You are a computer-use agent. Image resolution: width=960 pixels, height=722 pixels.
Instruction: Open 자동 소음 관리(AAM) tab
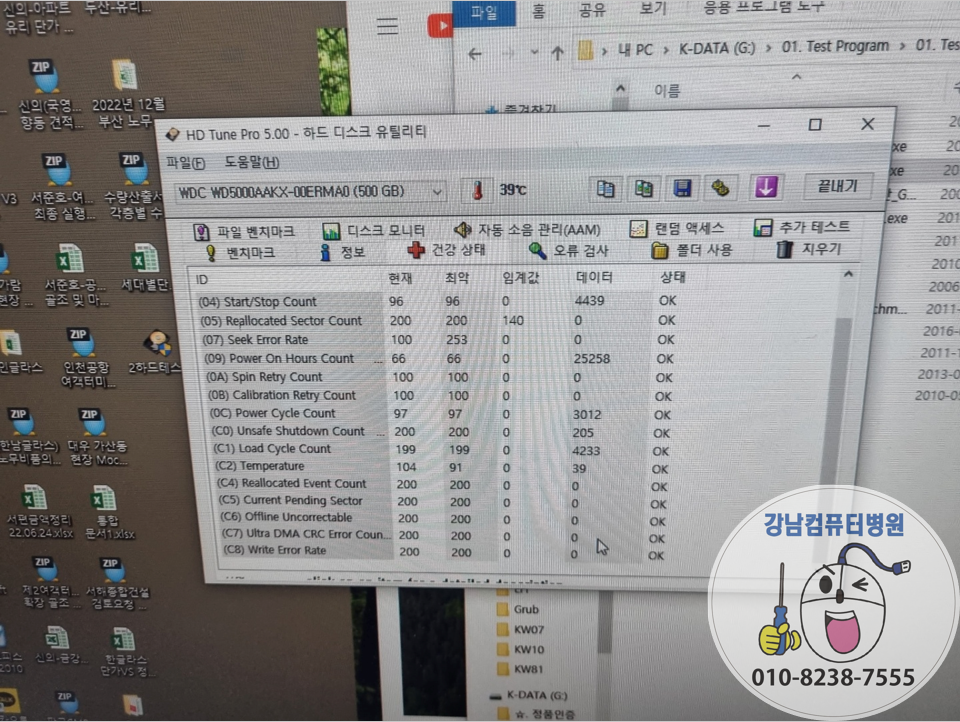(527, 230)
